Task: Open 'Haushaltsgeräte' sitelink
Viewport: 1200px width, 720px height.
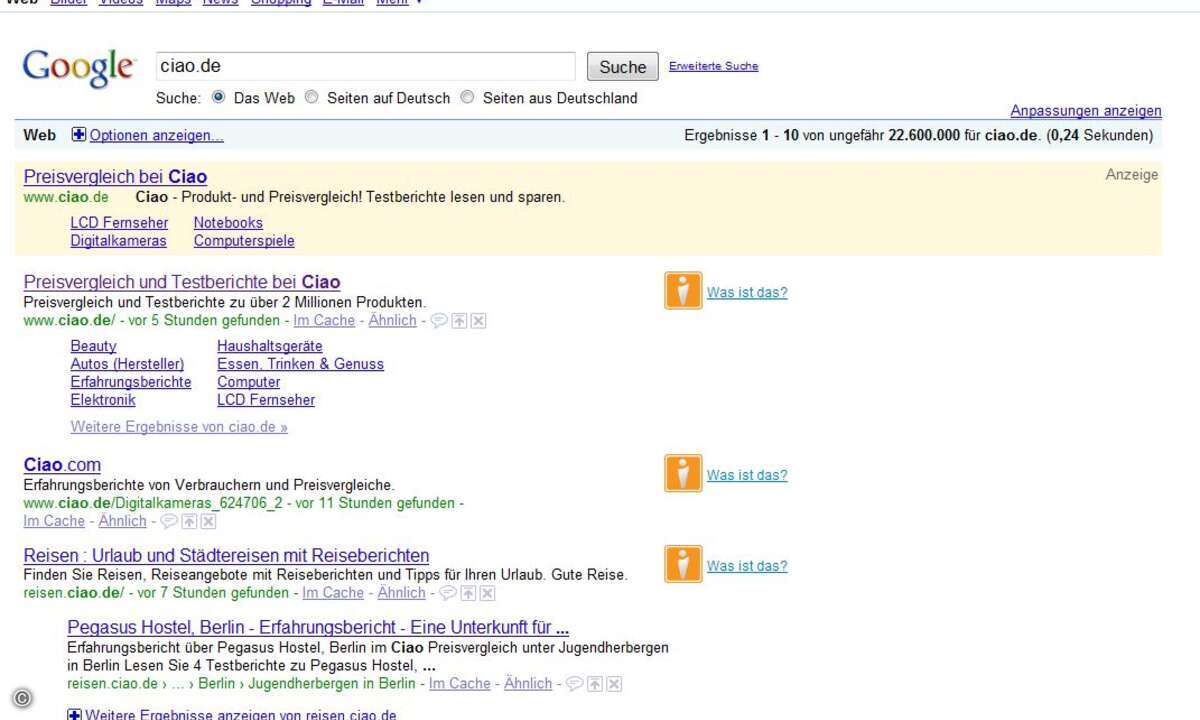Action: click(x=270, y=346)
